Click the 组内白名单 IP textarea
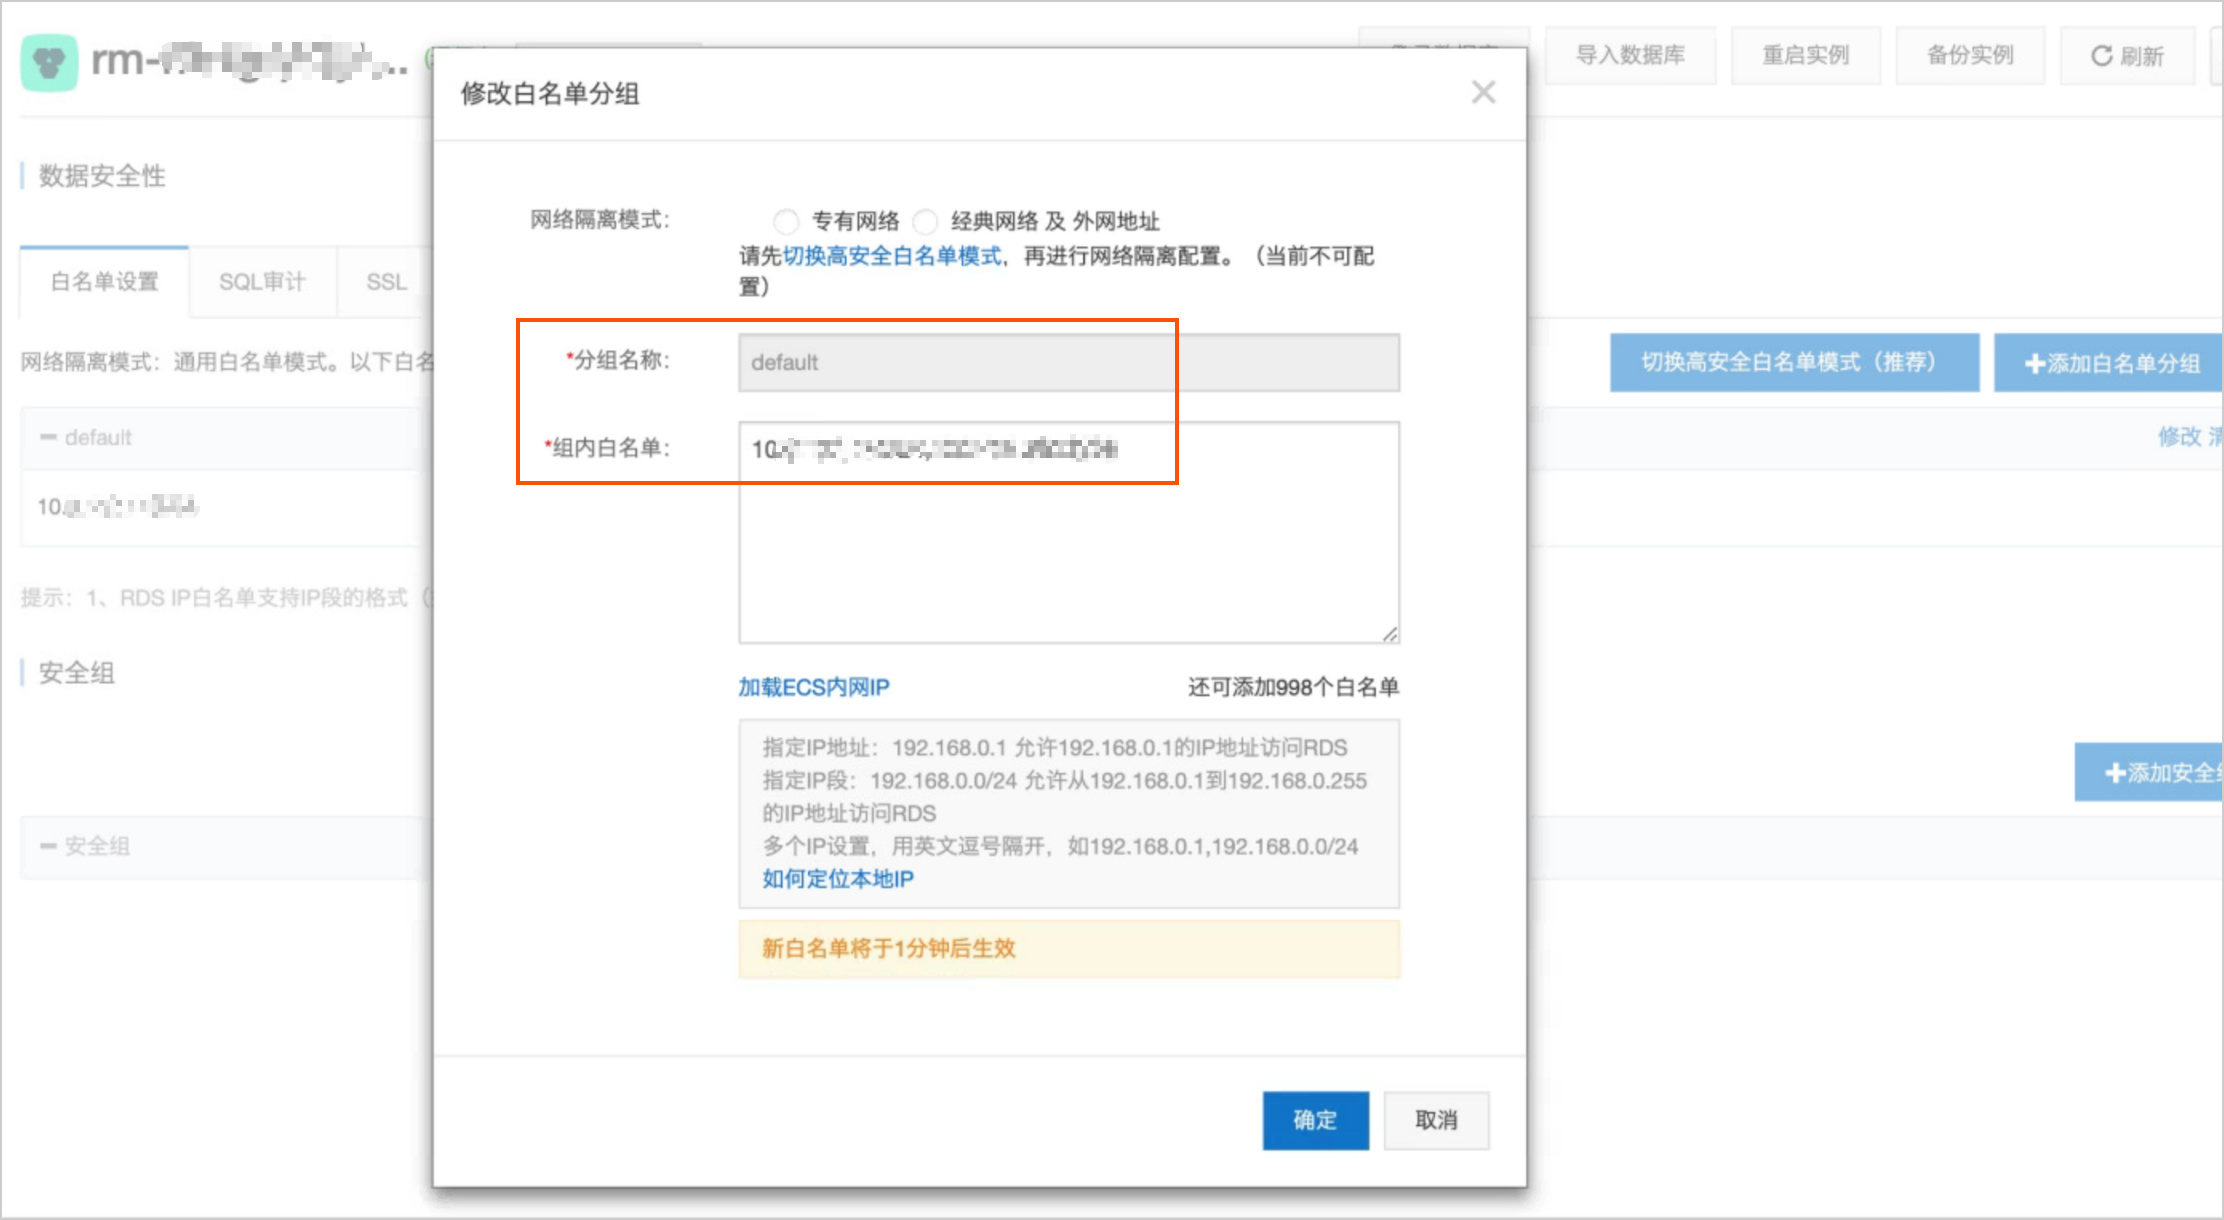Viewport: 2224px width, 1220px height. pyautogui.click(x=1069, y=532)
